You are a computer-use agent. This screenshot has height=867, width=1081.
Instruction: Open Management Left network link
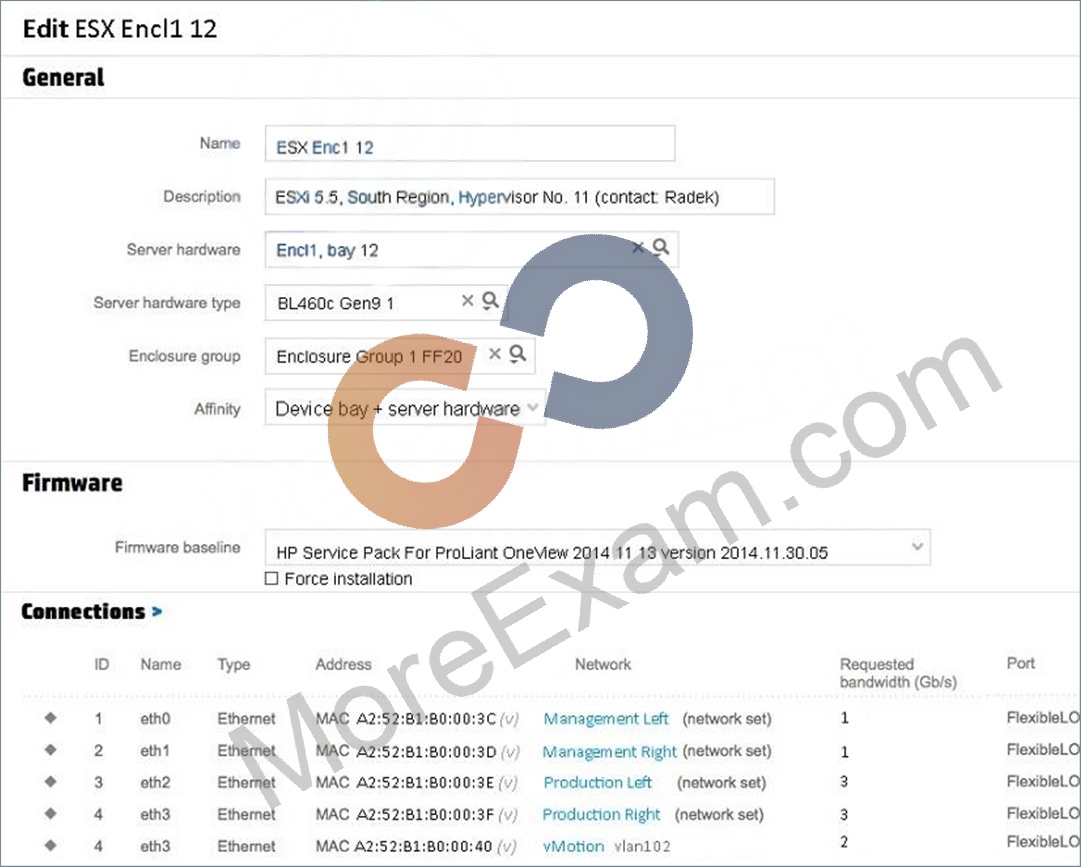click(x=605, y=719)
